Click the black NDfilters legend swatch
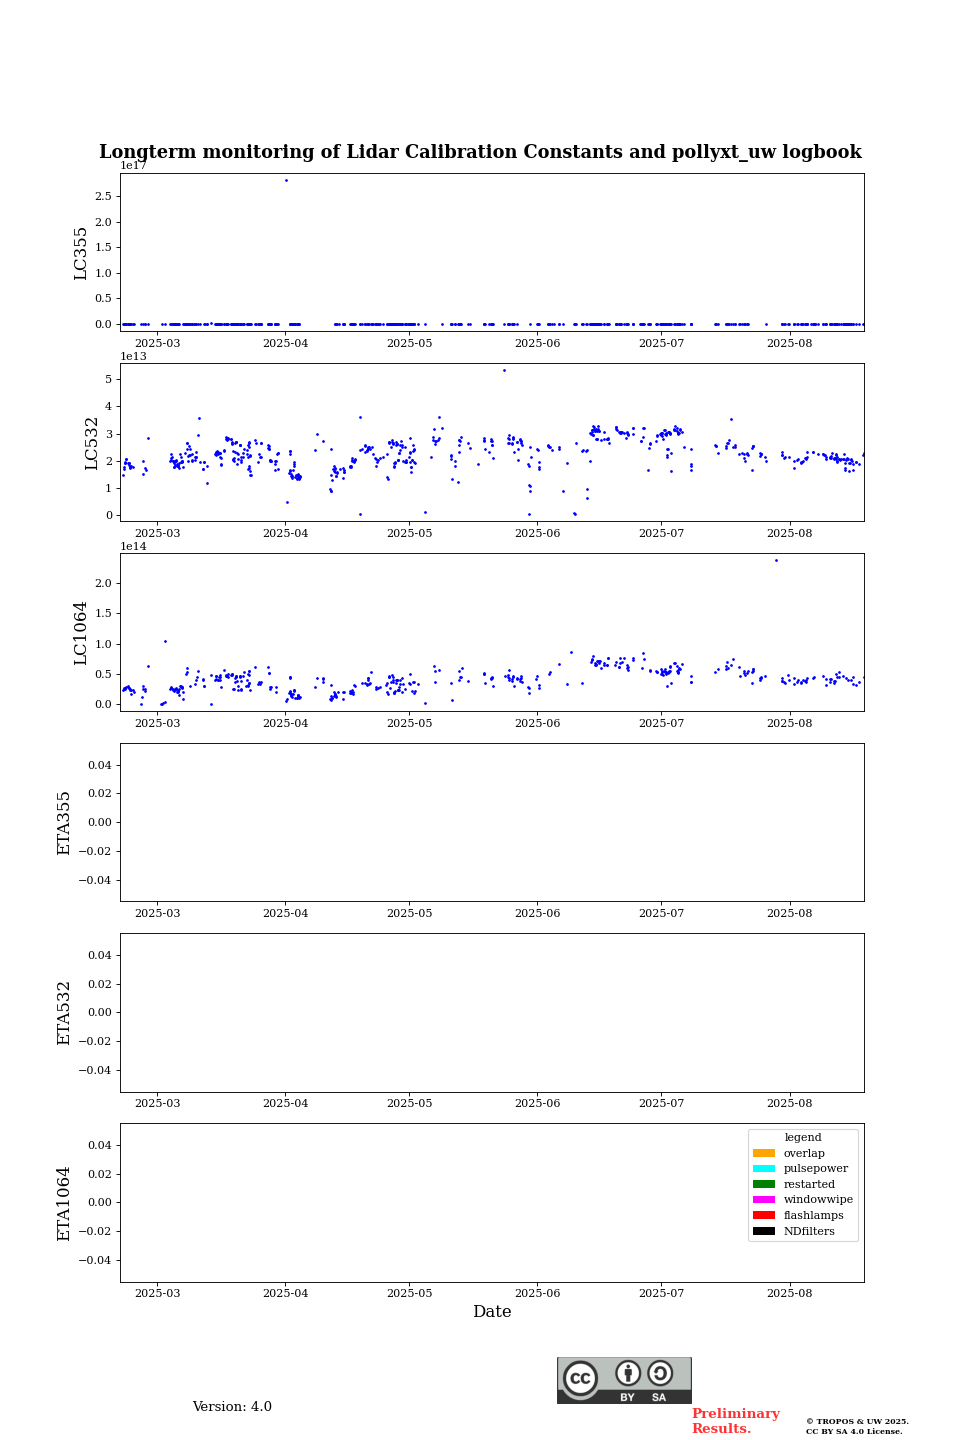 tap(764, 1231)
